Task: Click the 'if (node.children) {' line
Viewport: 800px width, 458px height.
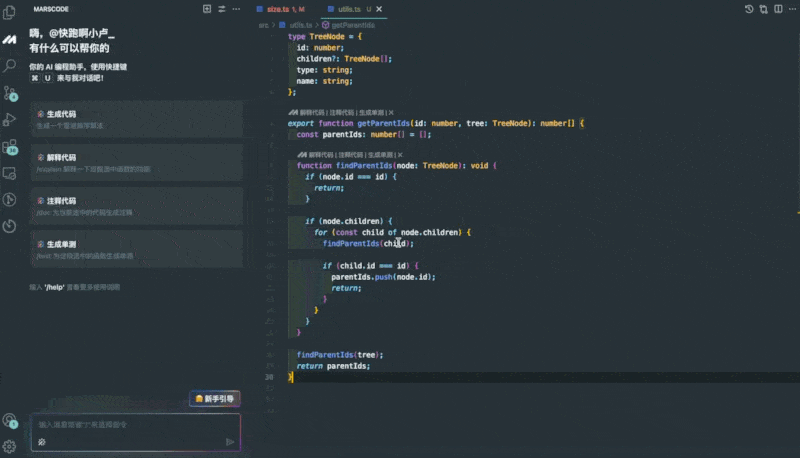Action: pyautogui.click(x=349, y=221)
